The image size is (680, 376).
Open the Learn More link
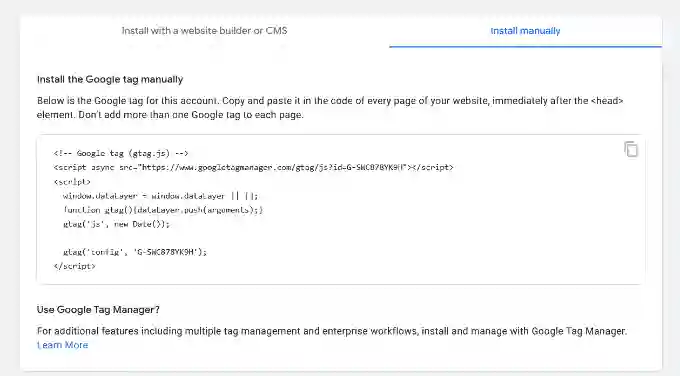coord(62,345)
